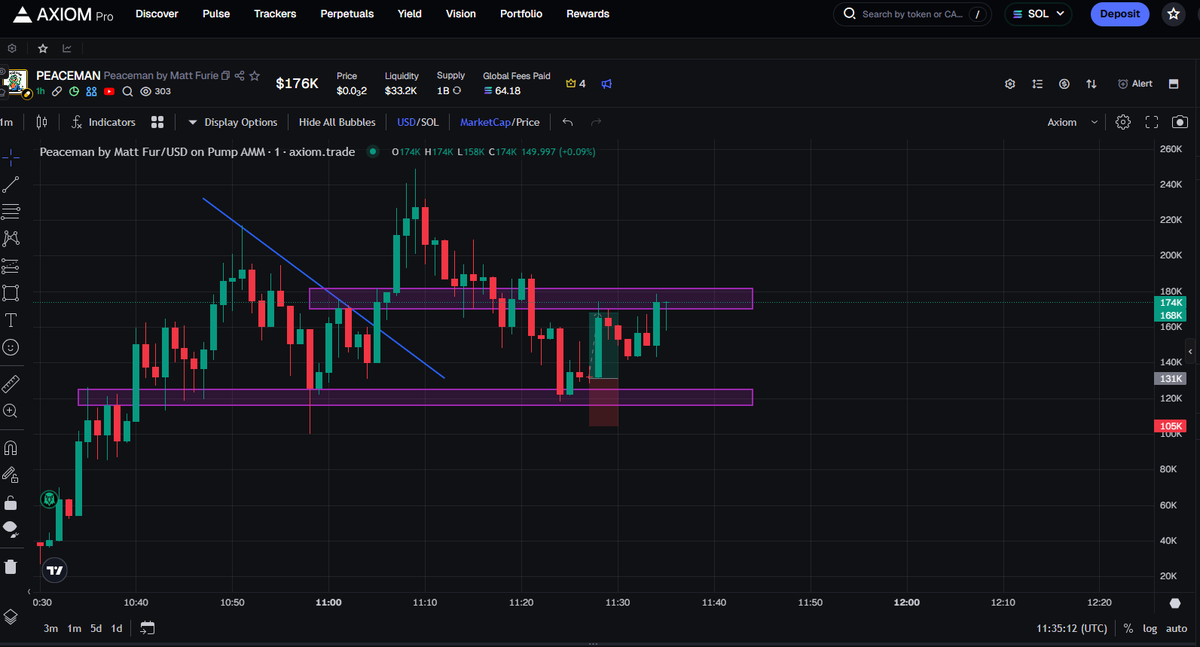Open the Axiom chart source dropdown

point(1072,122)
